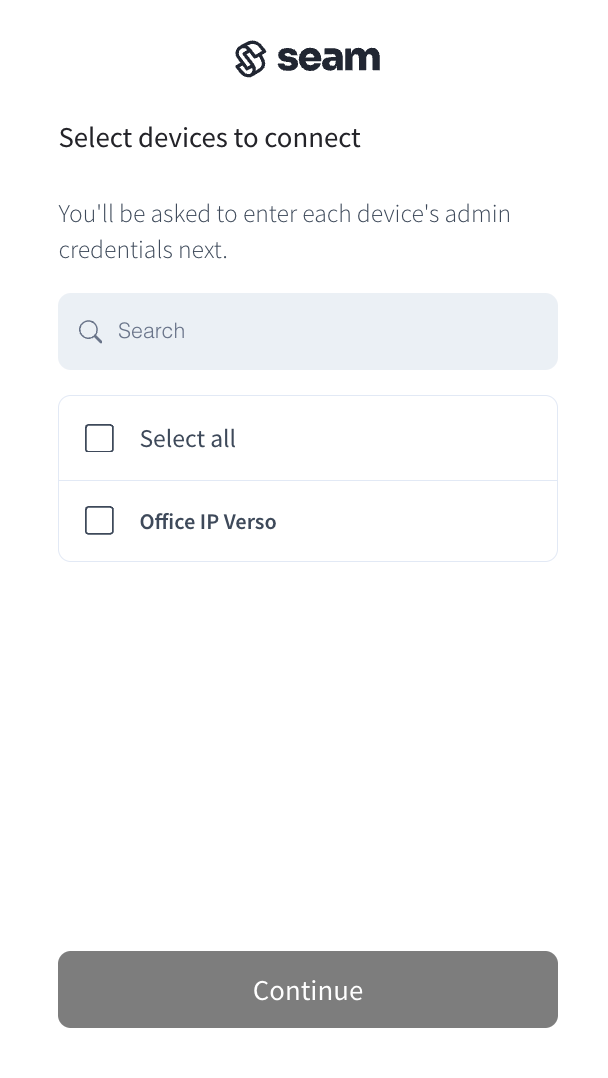The image size is (608, 1078).
Task: Click the first line of the description paragraph
Action: tap(284, 214)
